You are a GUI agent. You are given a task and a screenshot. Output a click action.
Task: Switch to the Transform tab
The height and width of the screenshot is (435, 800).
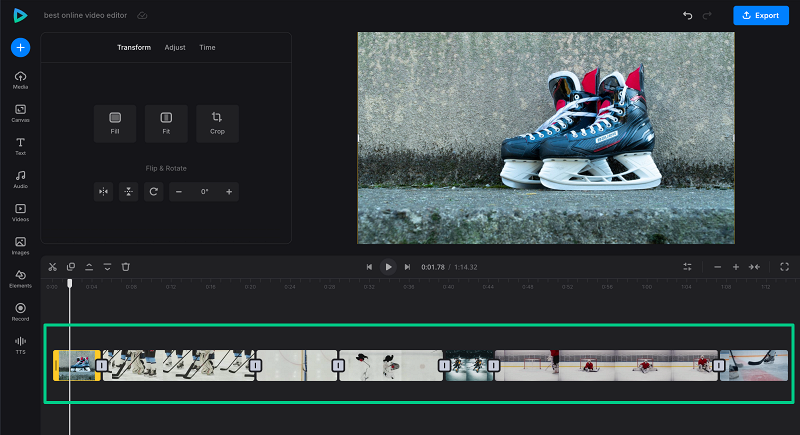134,47
